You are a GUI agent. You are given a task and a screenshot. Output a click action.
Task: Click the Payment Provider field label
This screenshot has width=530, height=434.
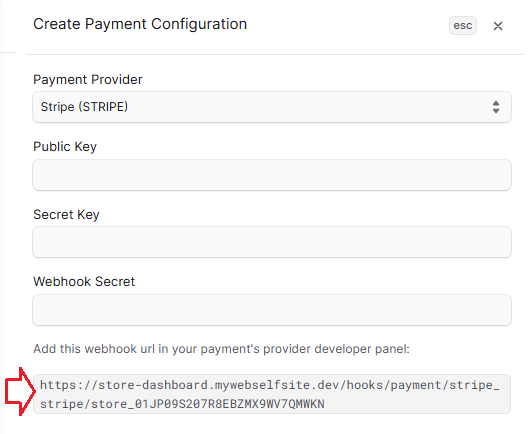(x=88, y=80)
